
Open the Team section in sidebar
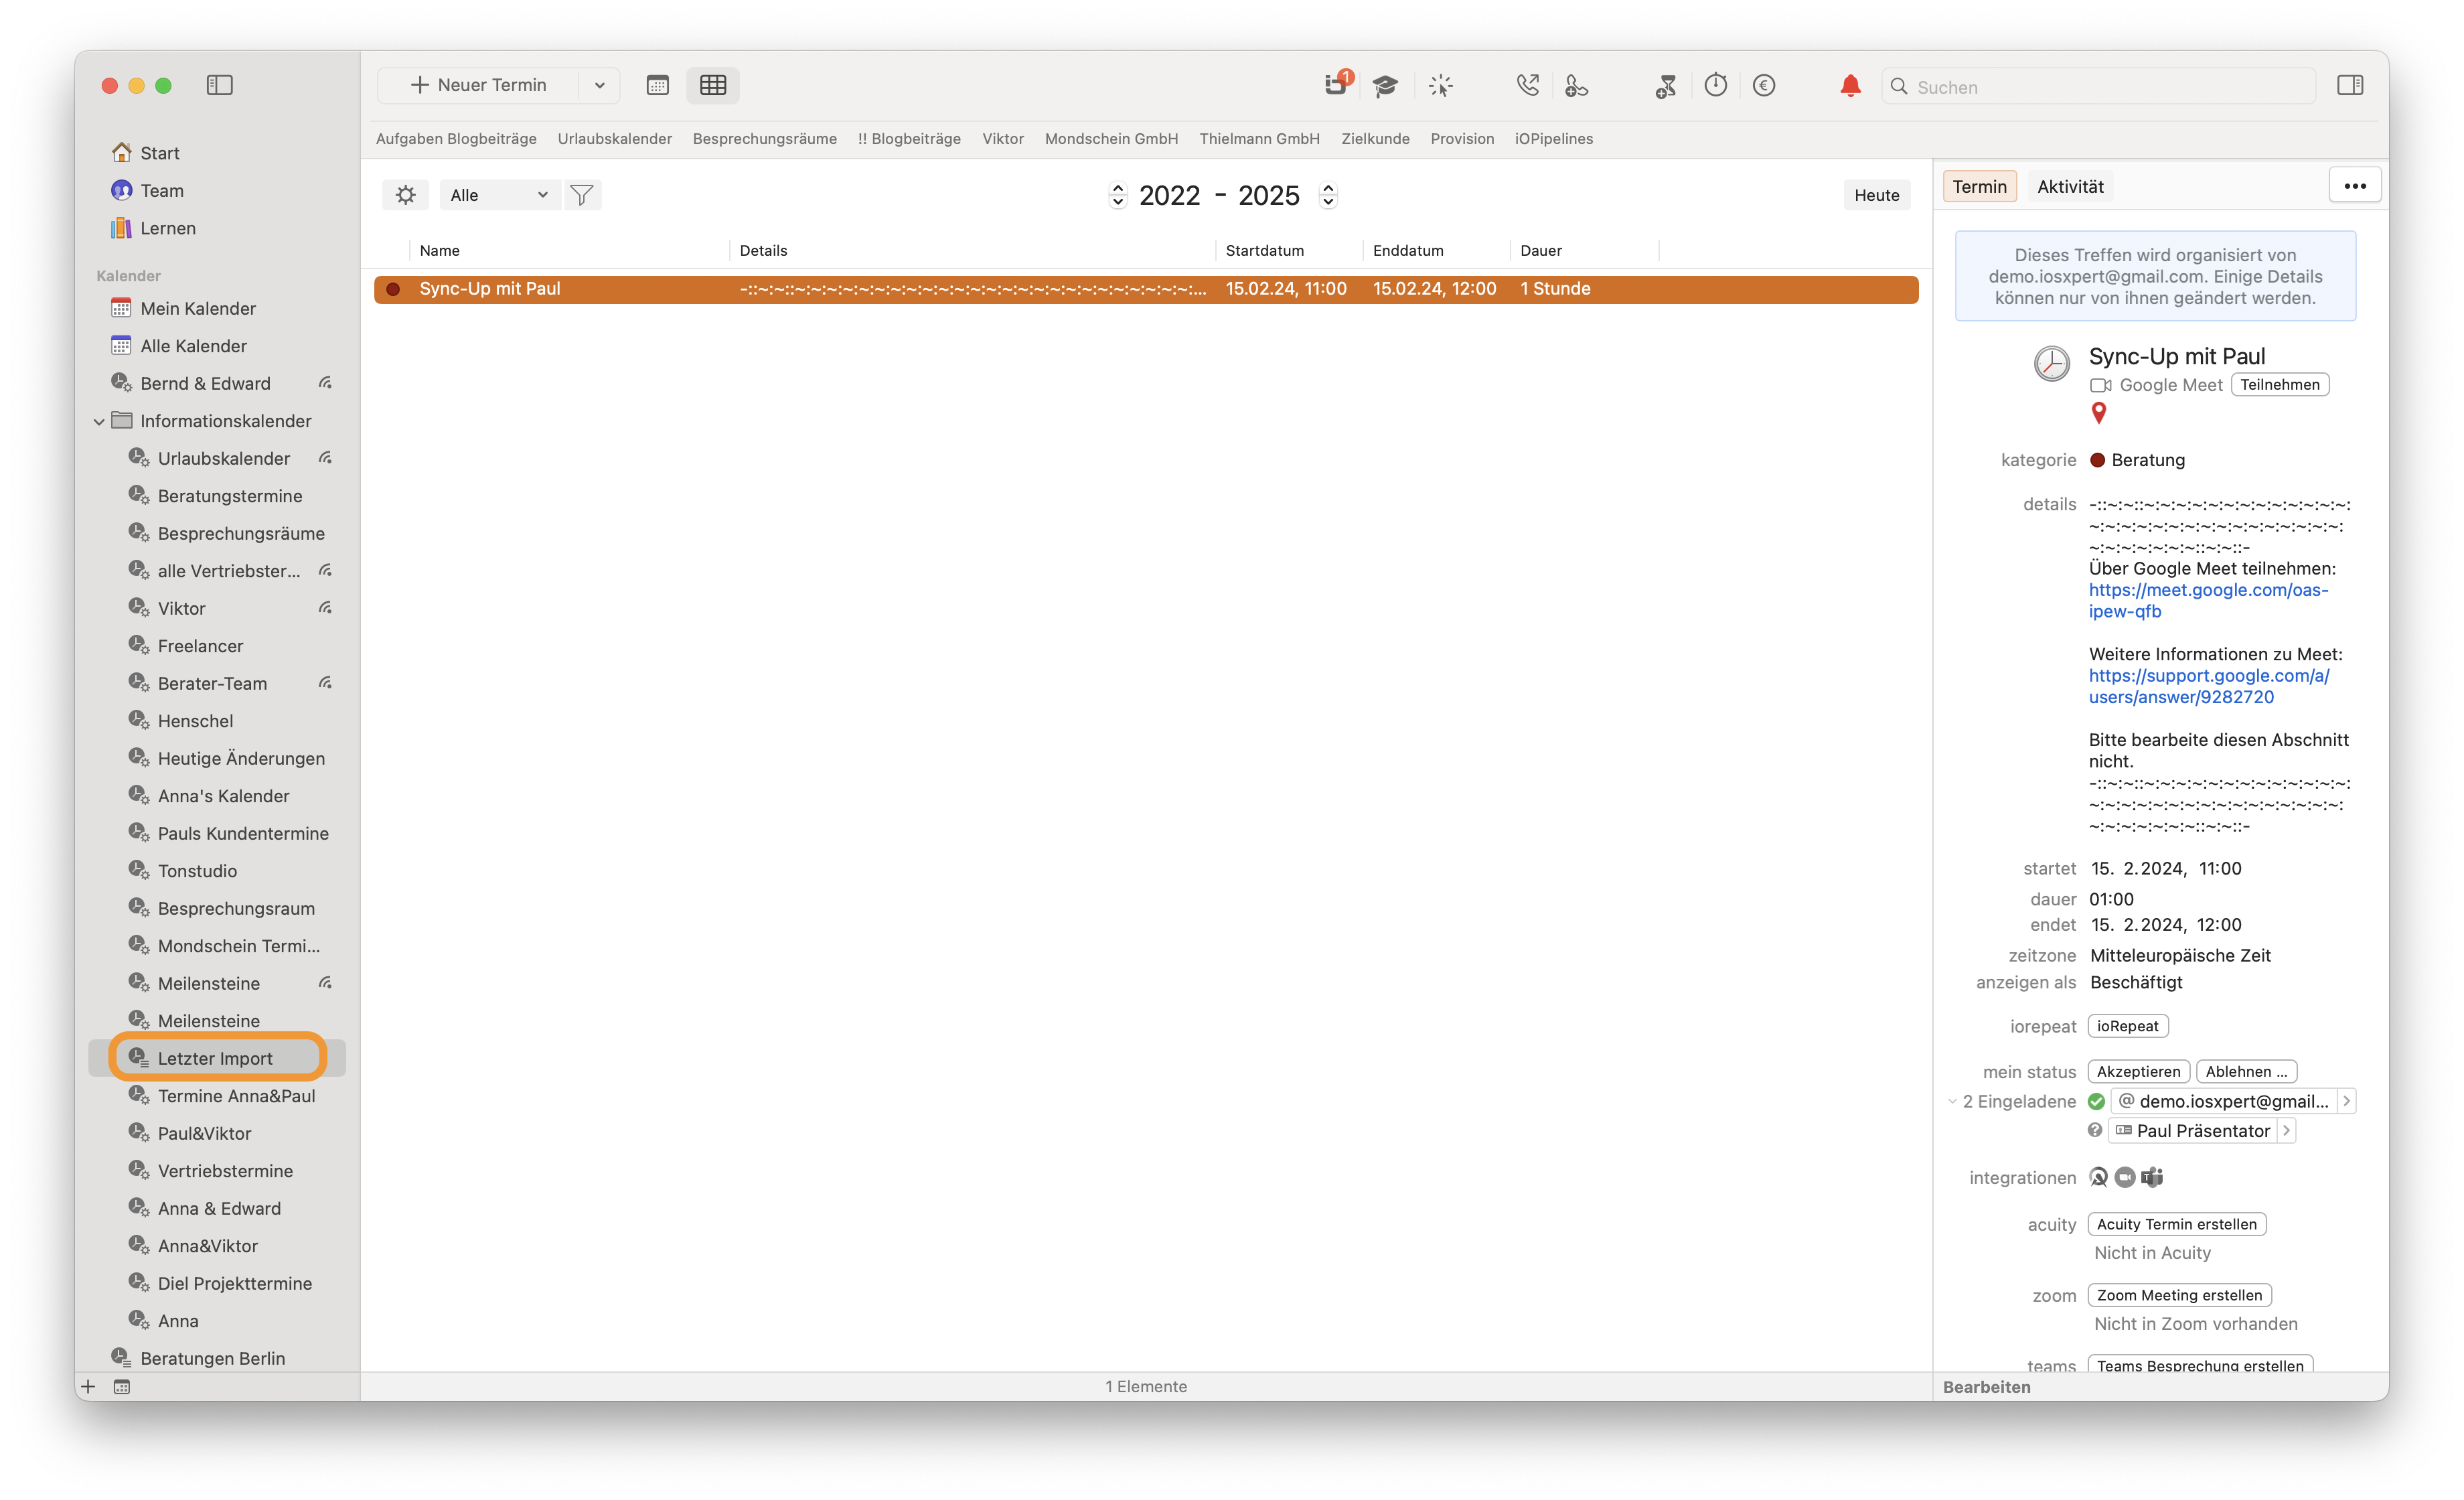click(x=161, y=190)
